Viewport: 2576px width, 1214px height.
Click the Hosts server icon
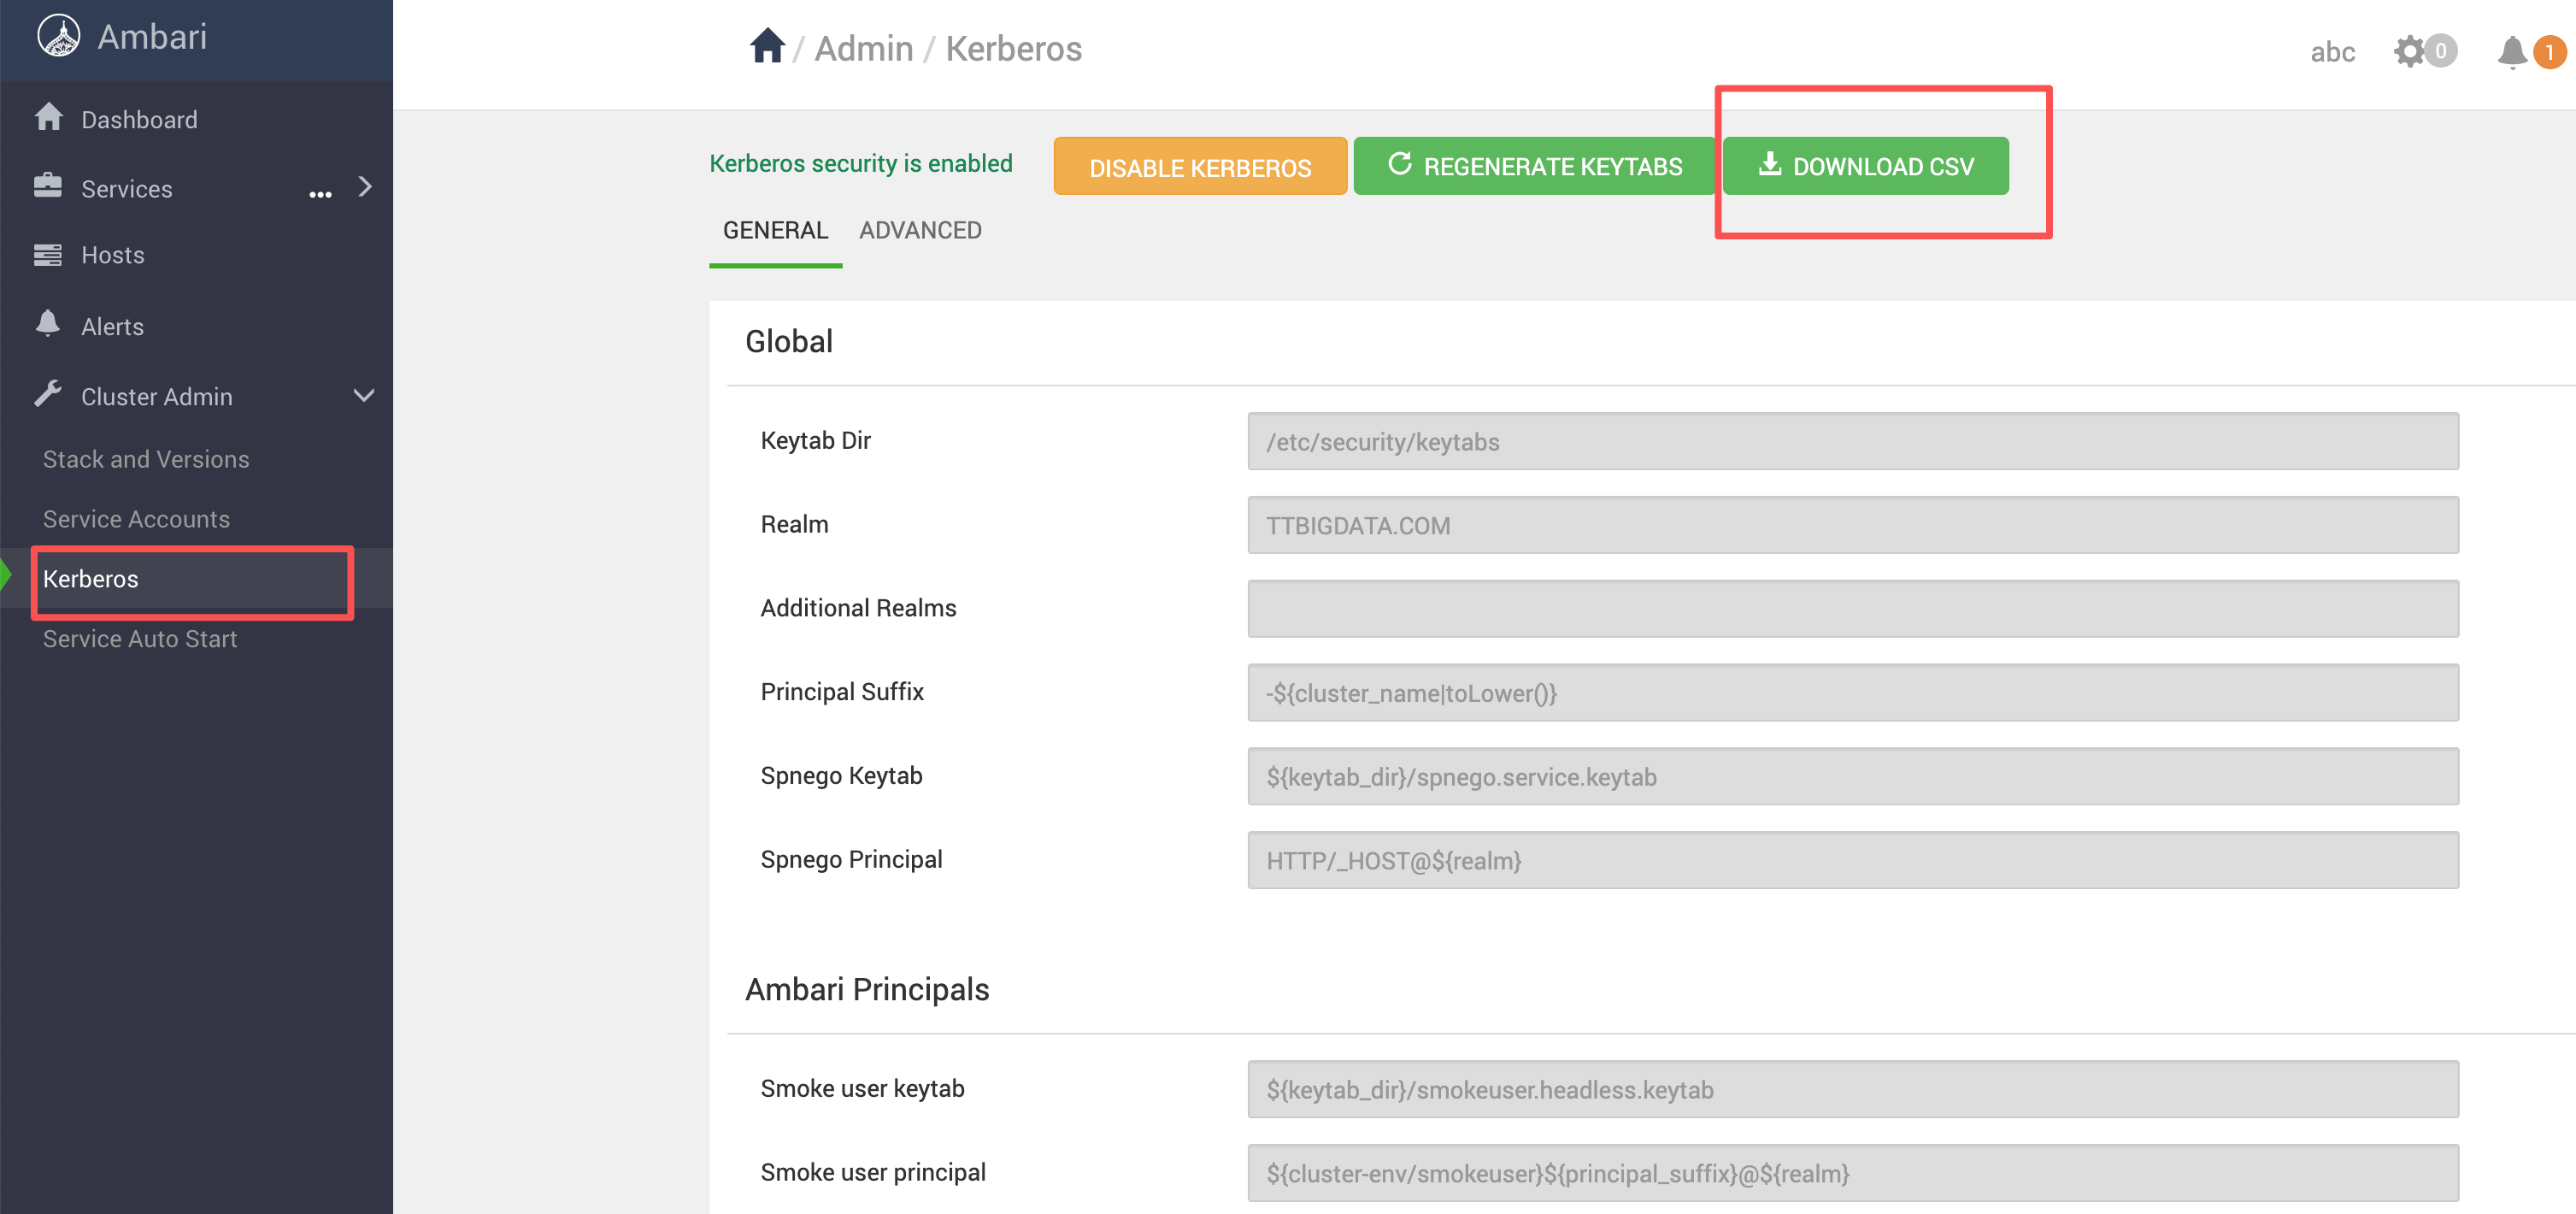48,255
